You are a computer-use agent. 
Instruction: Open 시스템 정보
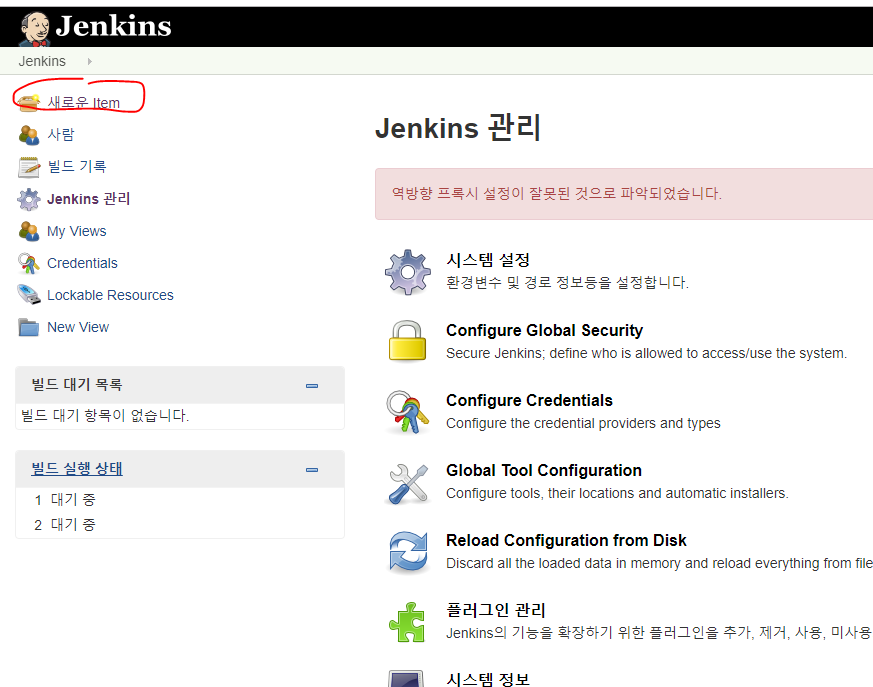488,679
